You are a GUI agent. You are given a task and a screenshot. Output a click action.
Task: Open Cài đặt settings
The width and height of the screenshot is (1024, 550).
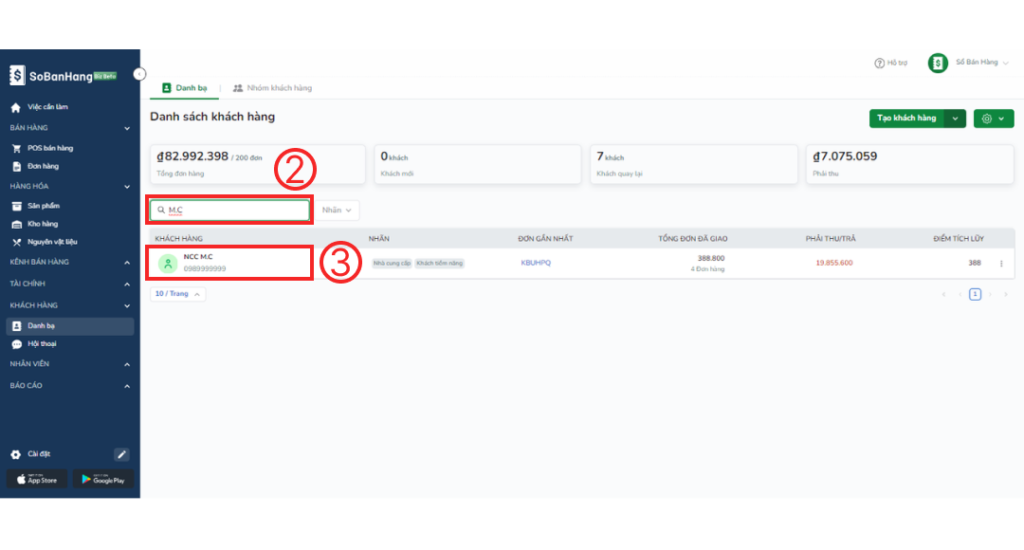pos(39,454)
